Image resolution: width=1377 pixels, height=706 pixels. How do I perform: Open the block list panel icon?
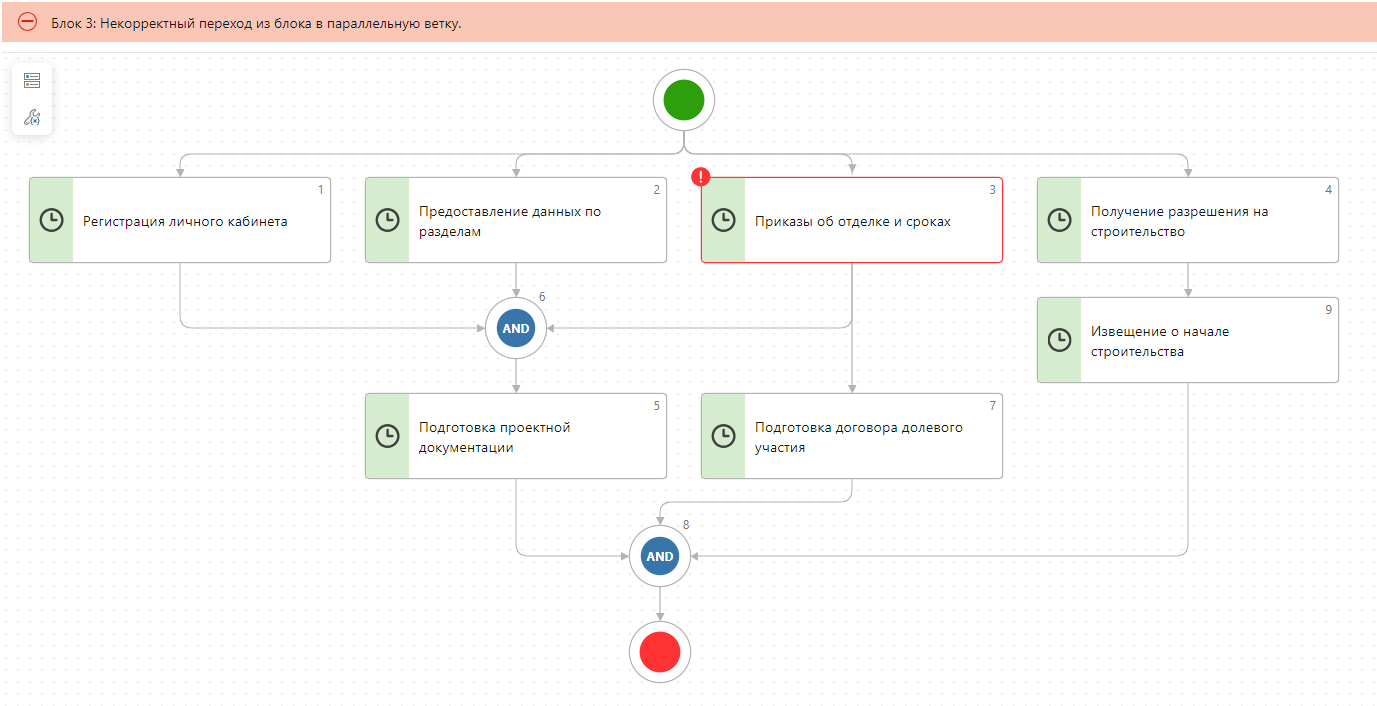pyautogui.click(x=32, y=81)
